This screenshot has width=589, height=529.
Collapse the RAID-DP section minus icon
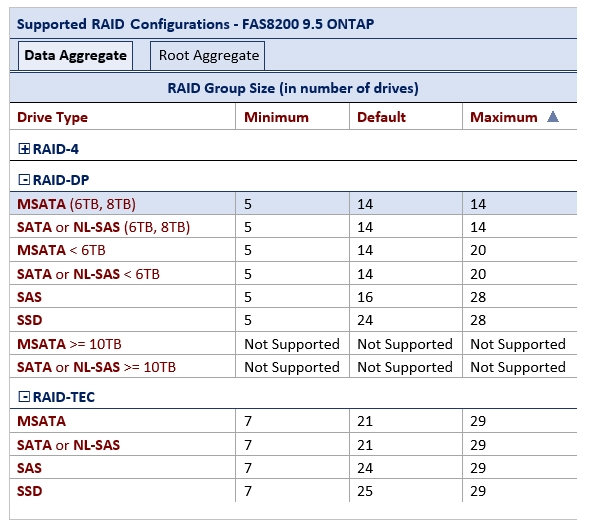click(x=24, y=180)
